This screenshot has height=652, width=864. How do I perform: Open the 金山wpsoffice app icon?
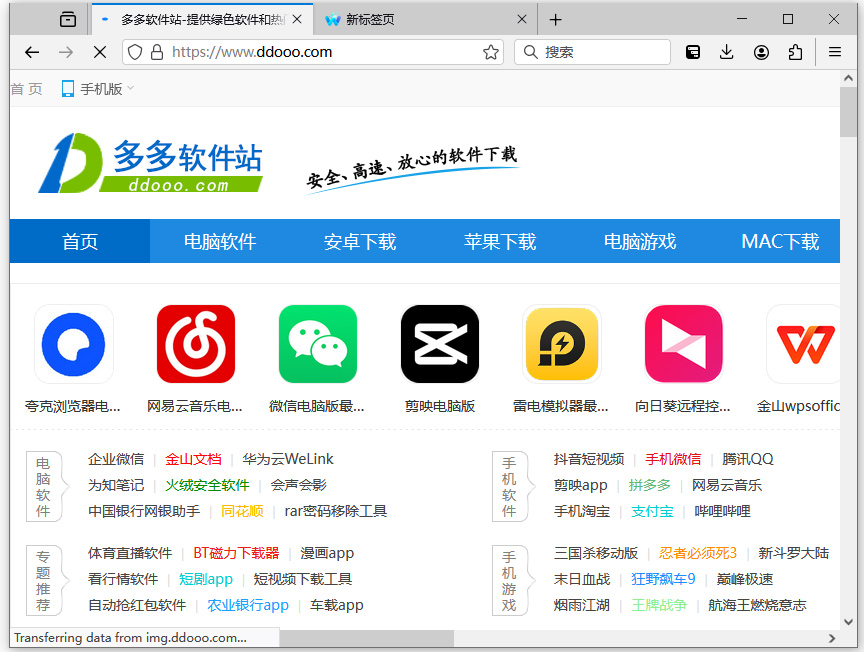coord(803,344)
